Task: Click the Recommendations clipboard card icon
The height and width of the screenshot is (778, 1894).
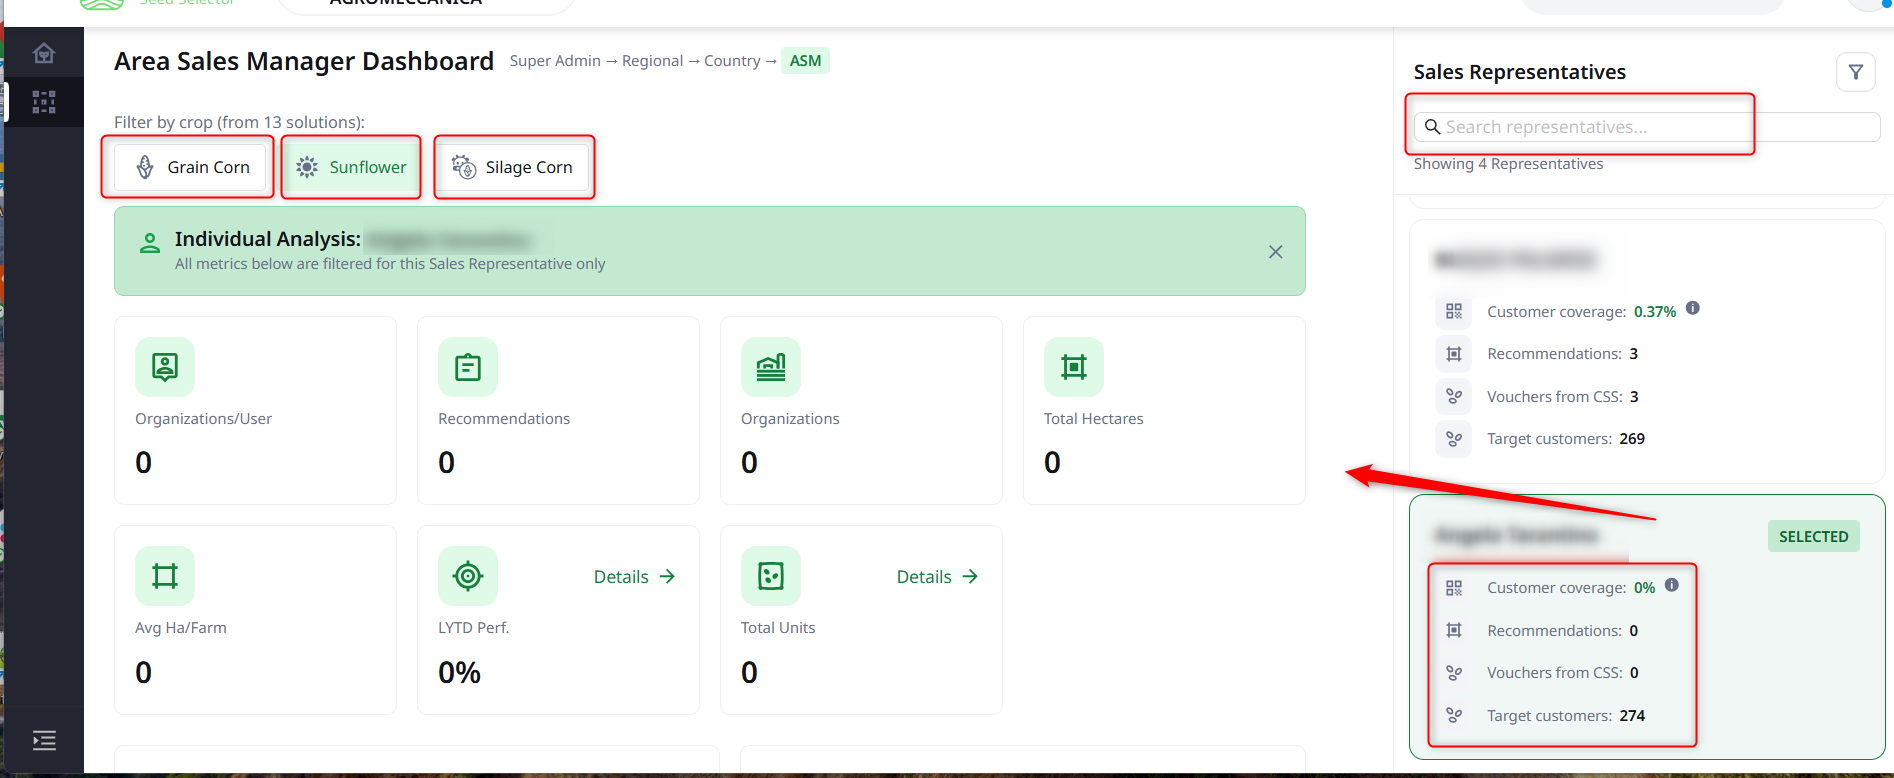Action: (468, 367)
